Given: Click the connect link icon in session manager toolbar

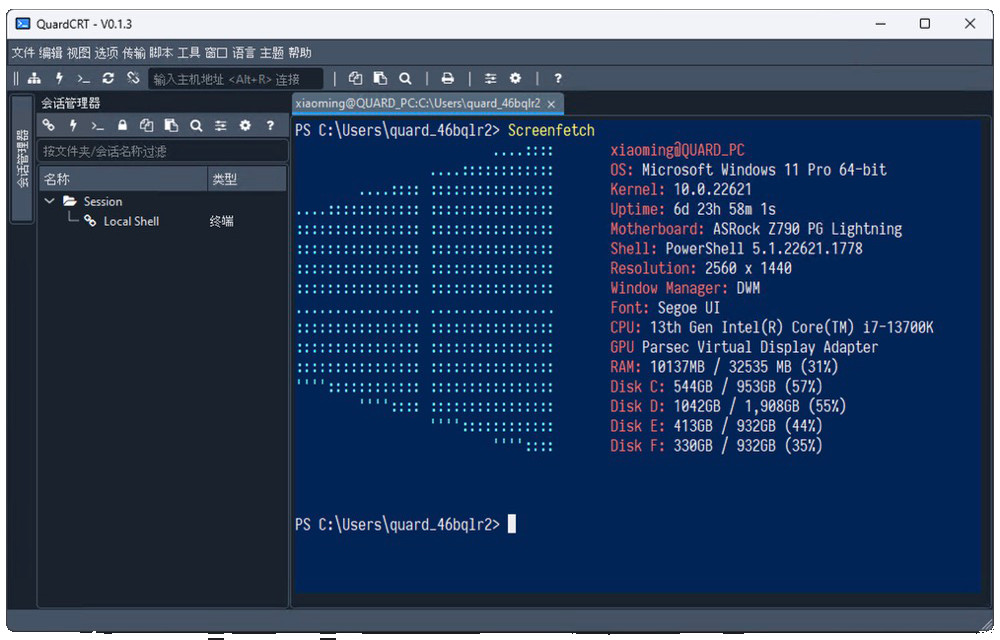Looking at the screenshot, I should point(48,126).
